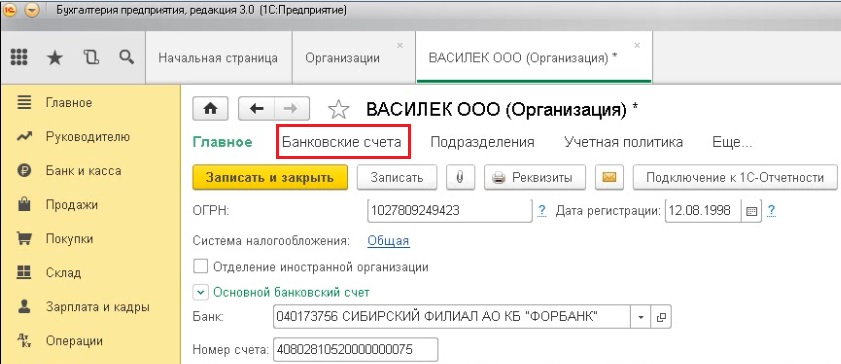
Task: Open the history icon in top toolbar
Action: pos(91,57)
